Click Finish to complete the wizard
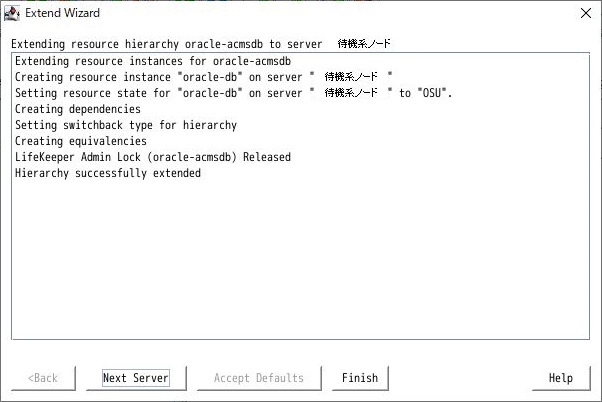This screenshot has height=402, width=602. 360,378
